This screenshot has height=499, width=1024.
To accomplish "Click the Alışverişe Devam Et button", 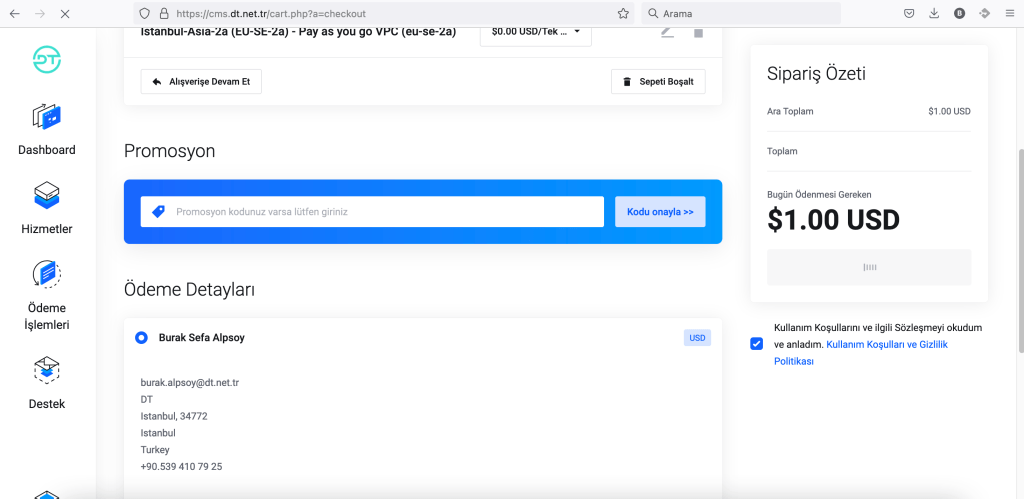I will (201, 81).
